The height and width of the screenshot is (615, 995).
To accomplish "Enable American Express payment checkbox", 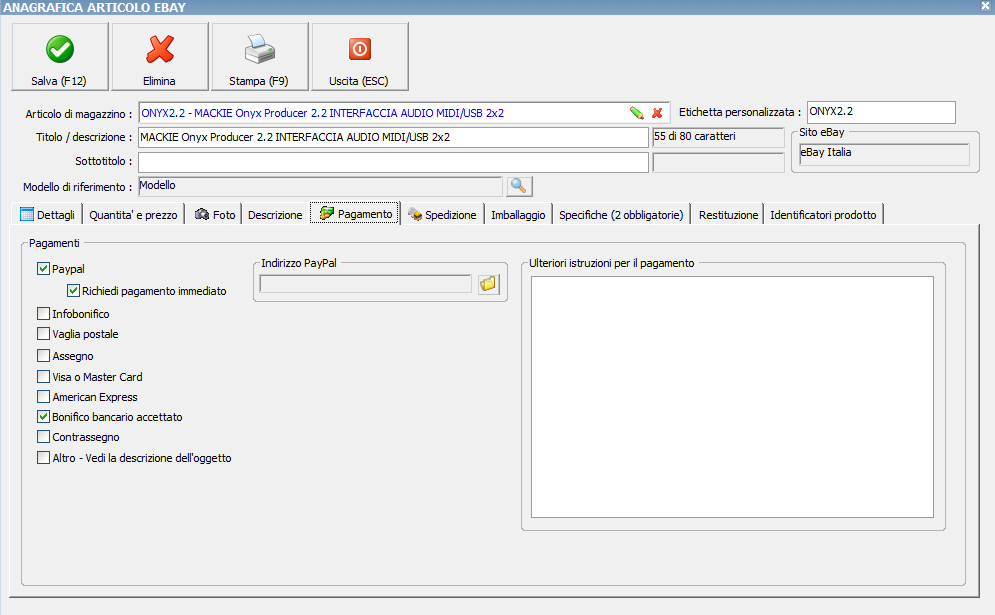I will (43, 397).
